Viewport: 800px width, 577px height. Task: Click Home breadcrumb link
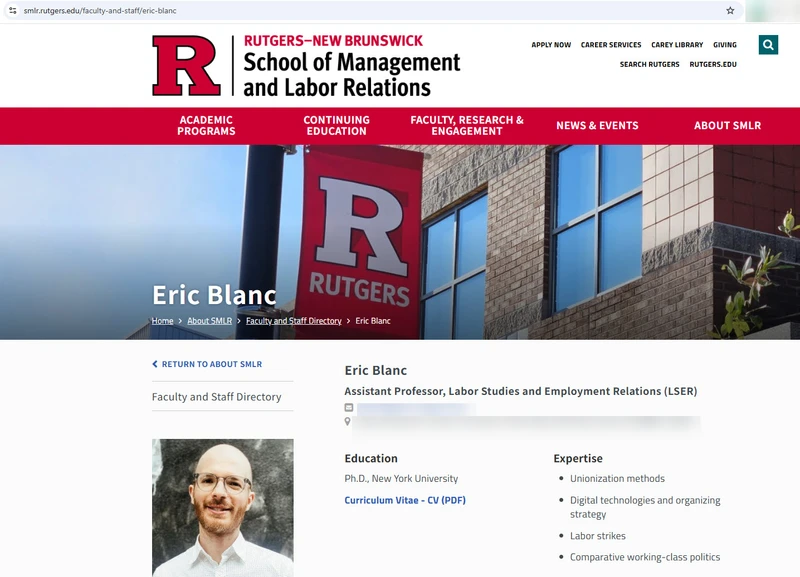pos(162,321)
